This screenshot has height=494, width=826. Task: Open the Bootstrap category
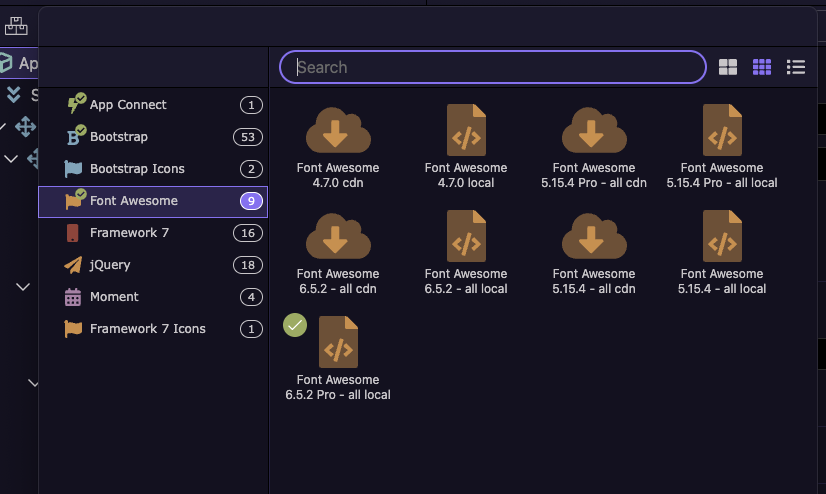click(153, 137)
